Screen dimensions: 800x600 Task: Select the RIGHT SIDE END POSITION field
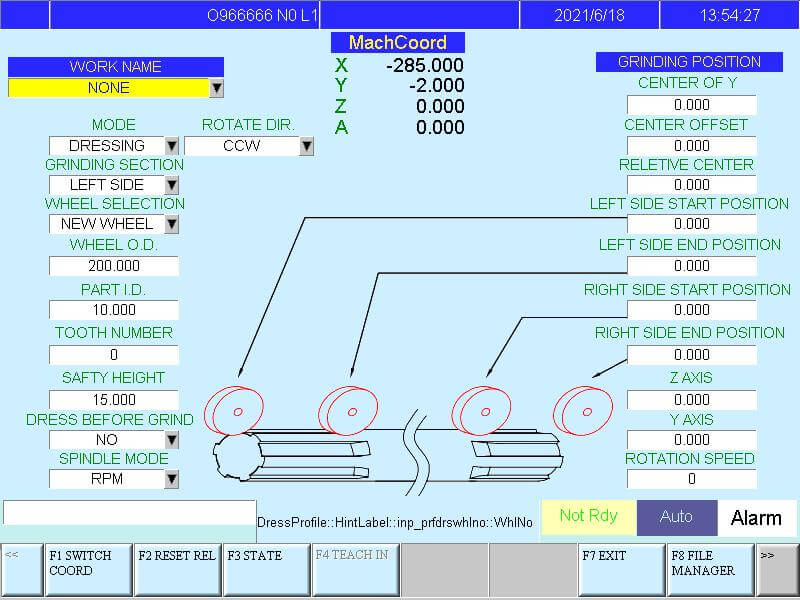click(692, 355)
